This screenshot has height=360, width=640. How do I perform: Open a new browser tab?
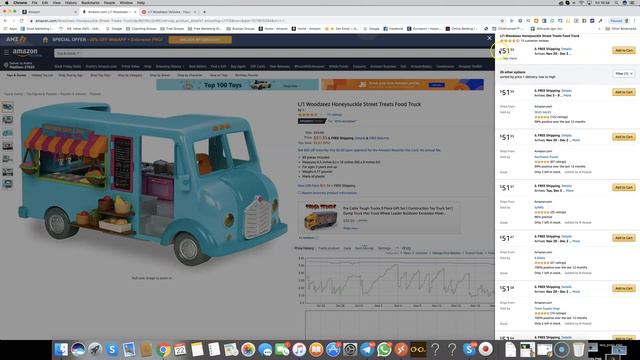pyautogui.click(x=204, y=12)
